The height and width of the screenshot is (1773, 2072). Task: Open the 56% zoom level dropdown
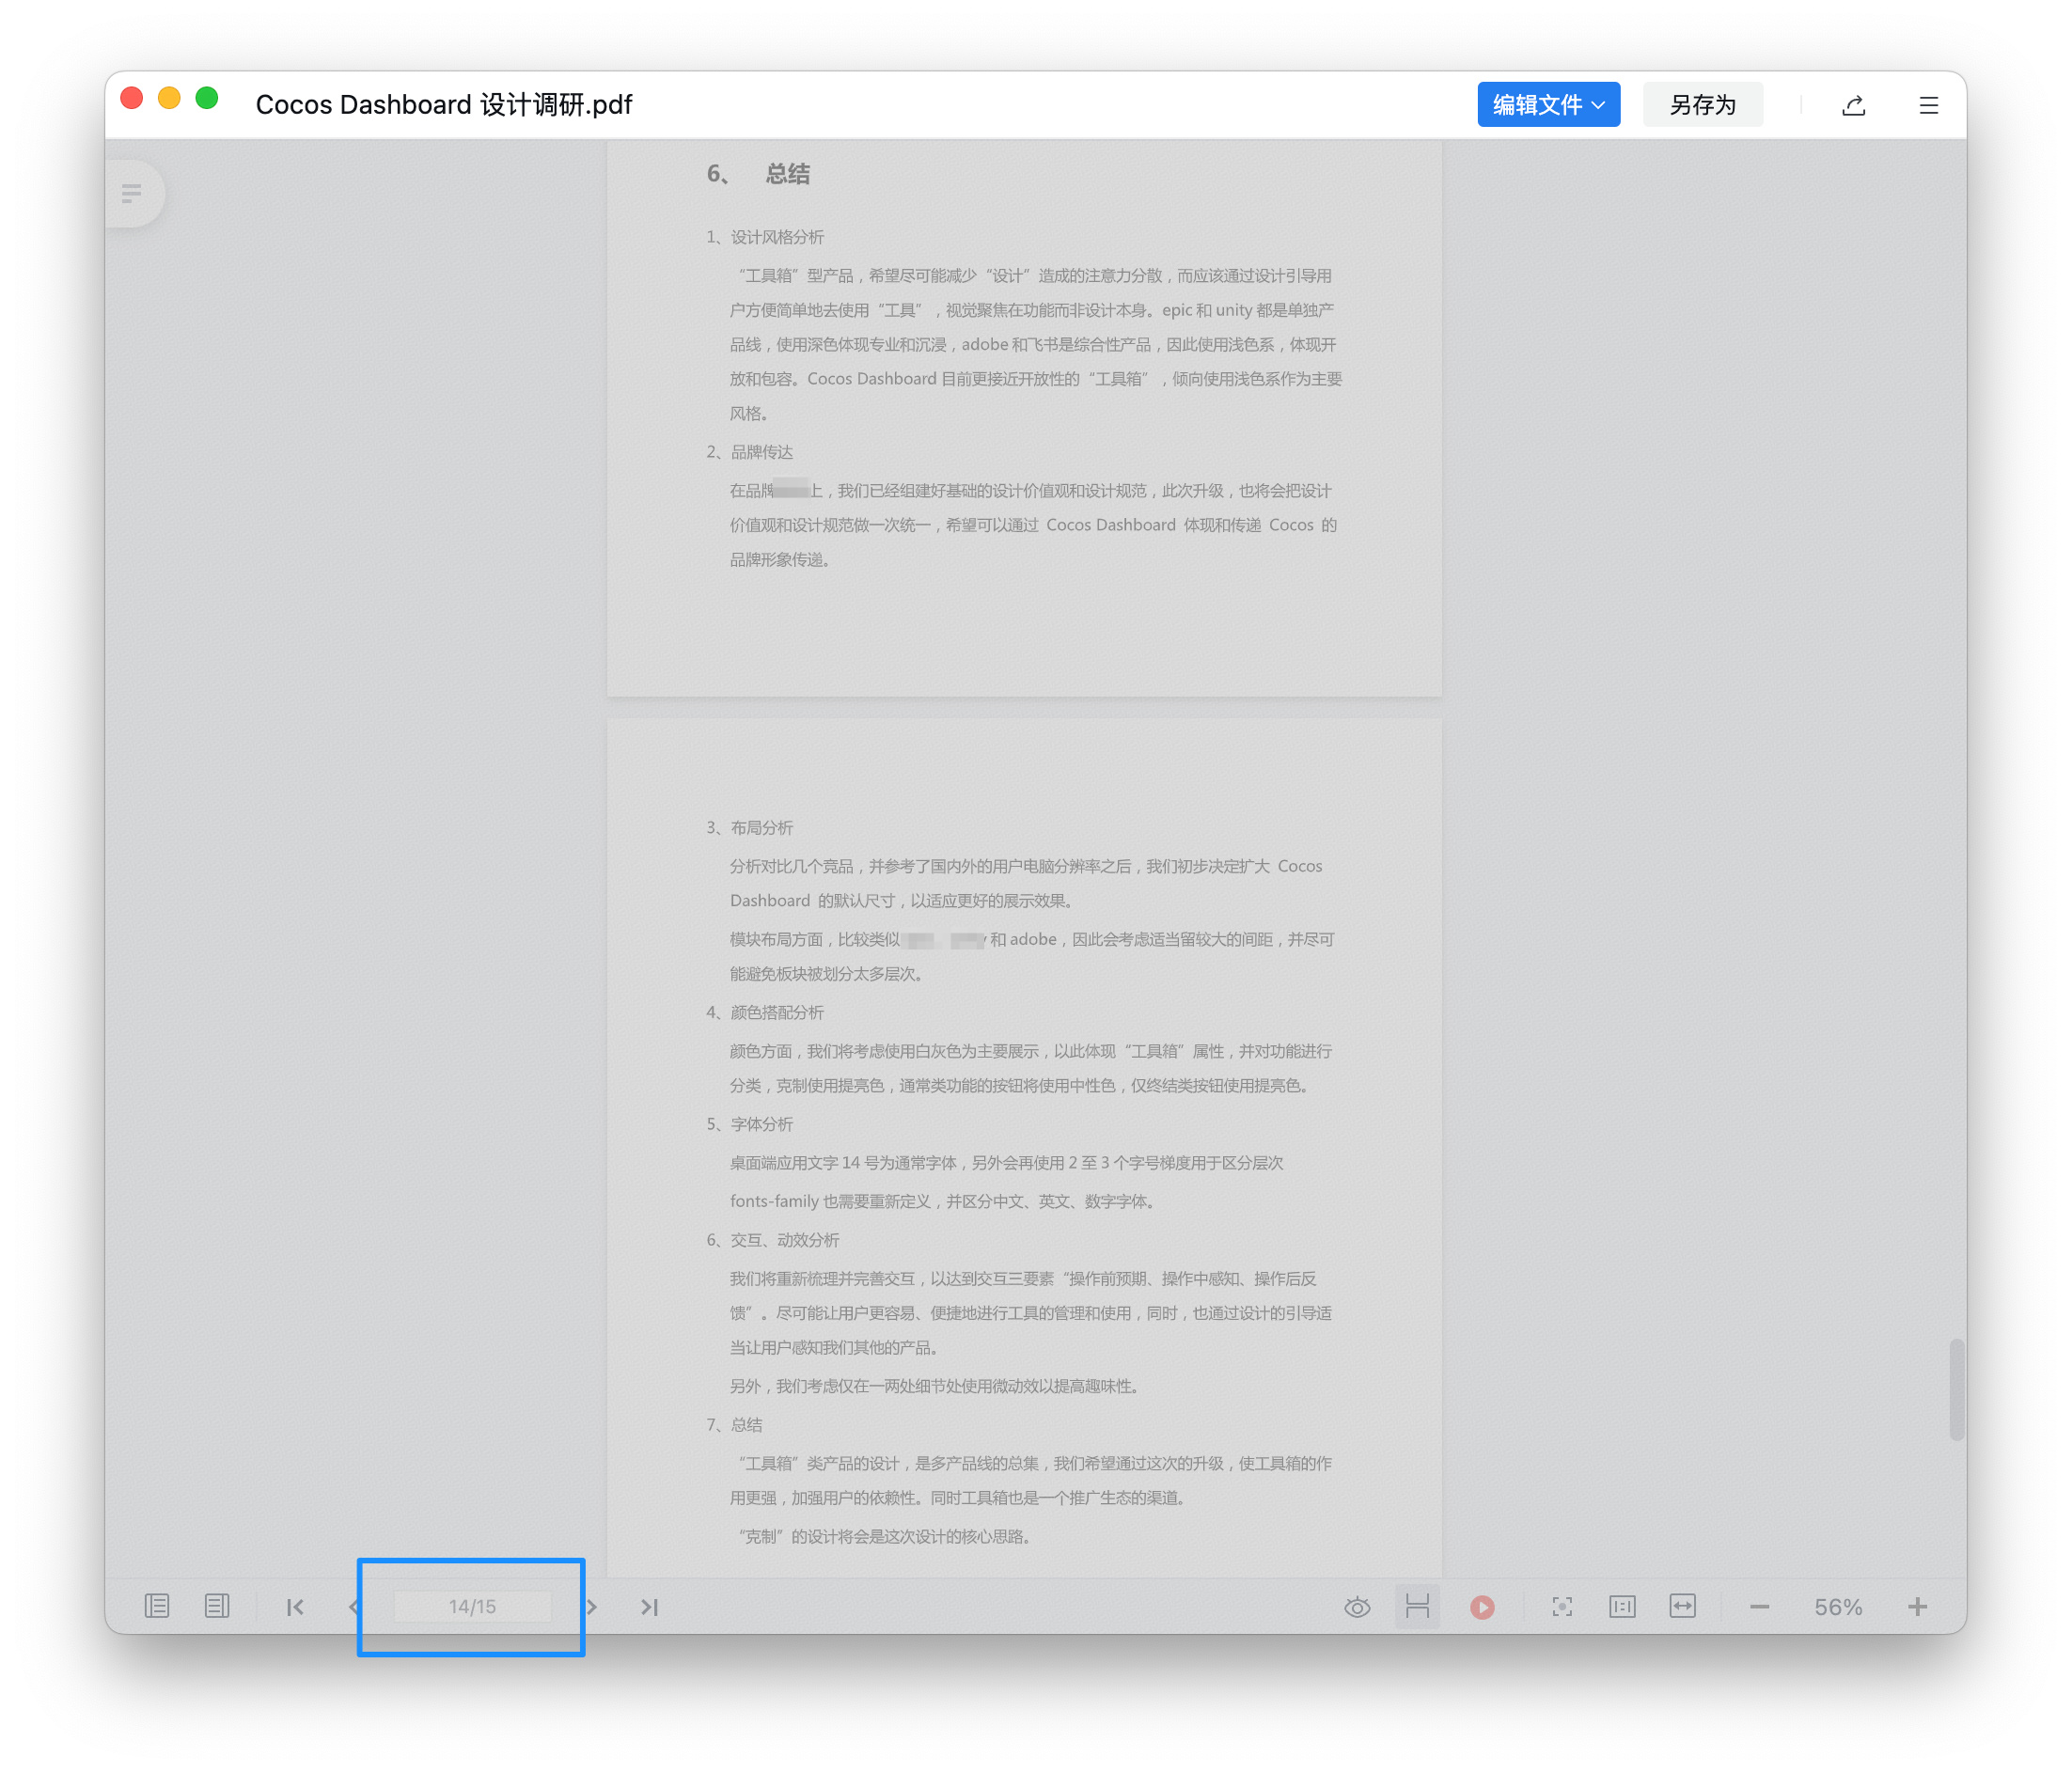coord(1838,1607)
